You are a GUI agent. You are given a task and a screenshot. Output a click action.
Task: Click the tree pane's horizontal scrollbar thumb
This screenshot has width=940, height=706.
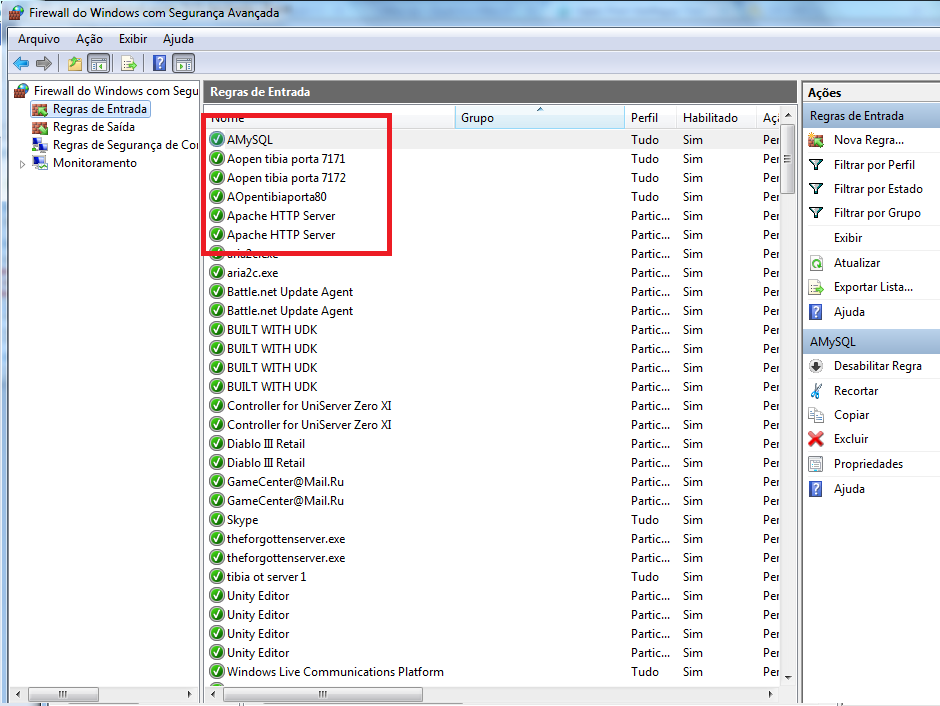click(x=63, y=694)
